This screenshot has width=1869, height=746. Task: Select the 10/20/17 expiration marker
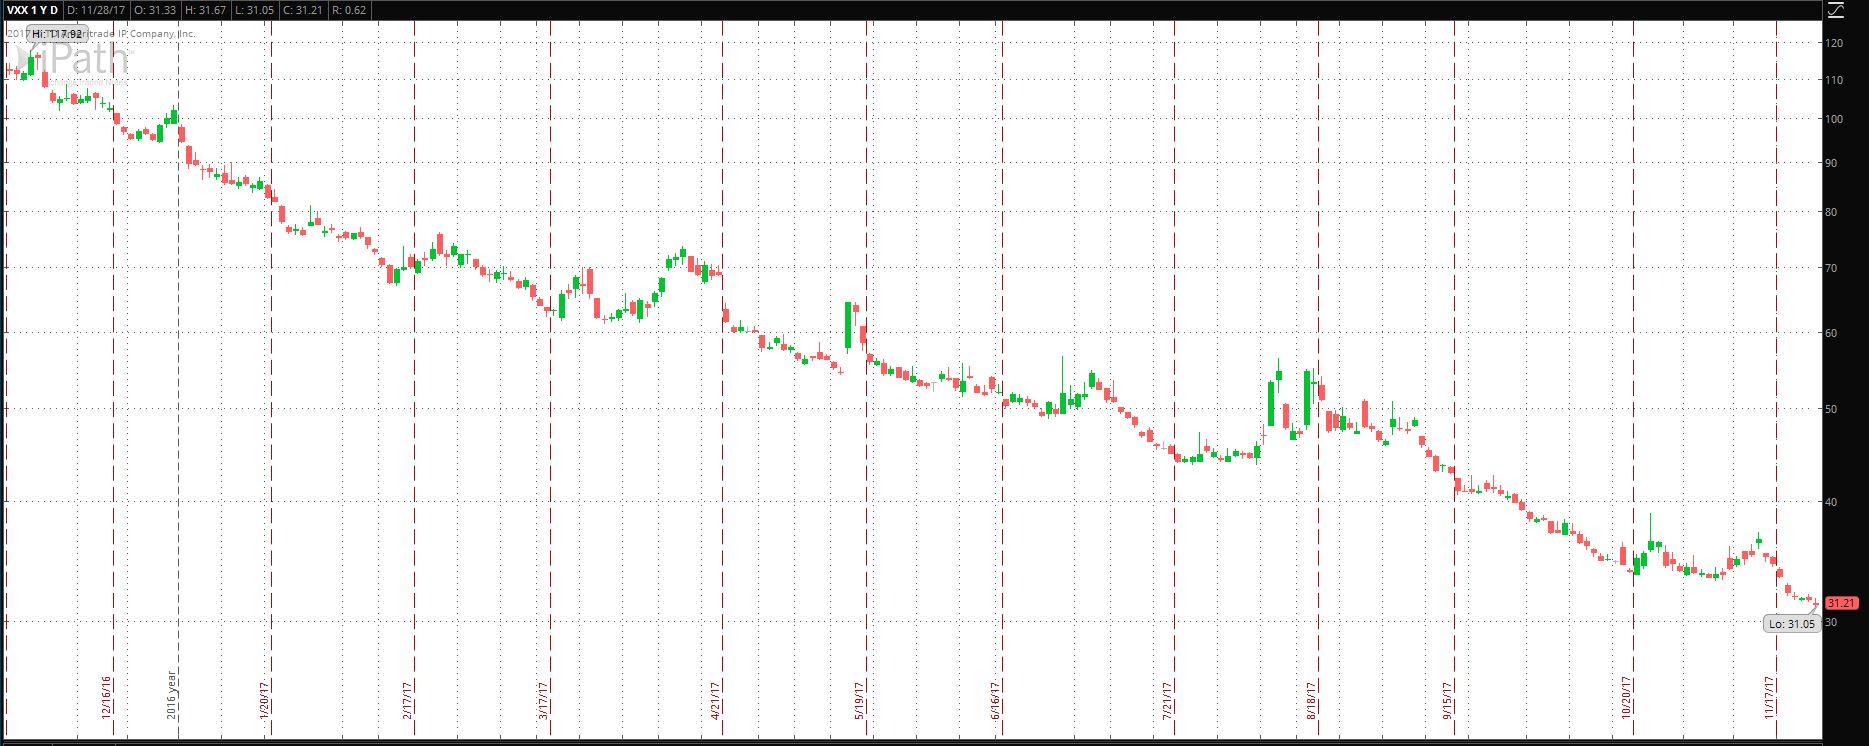click(1626, 697)
